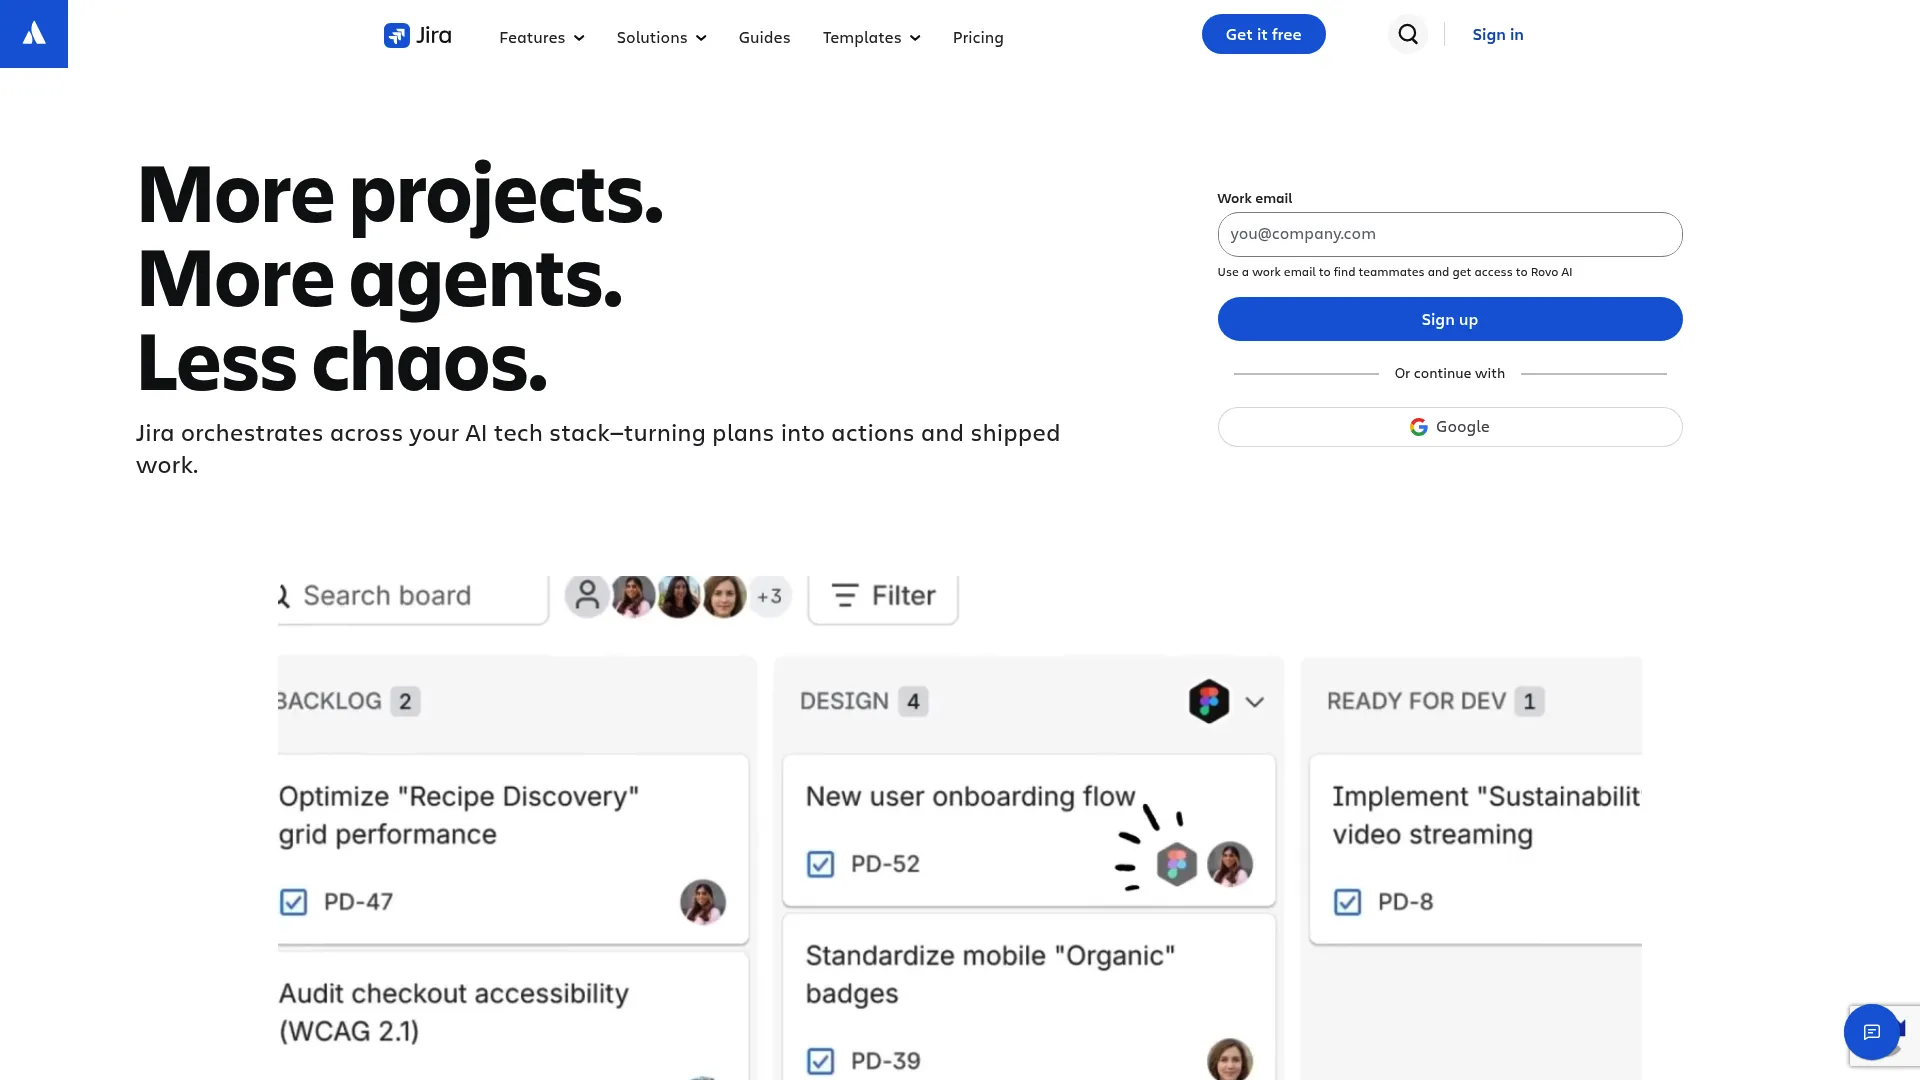Open Optimize "Recipe Discovery" grid performance card
This screenshot has width=1920, height=1080.
point(513,849)
